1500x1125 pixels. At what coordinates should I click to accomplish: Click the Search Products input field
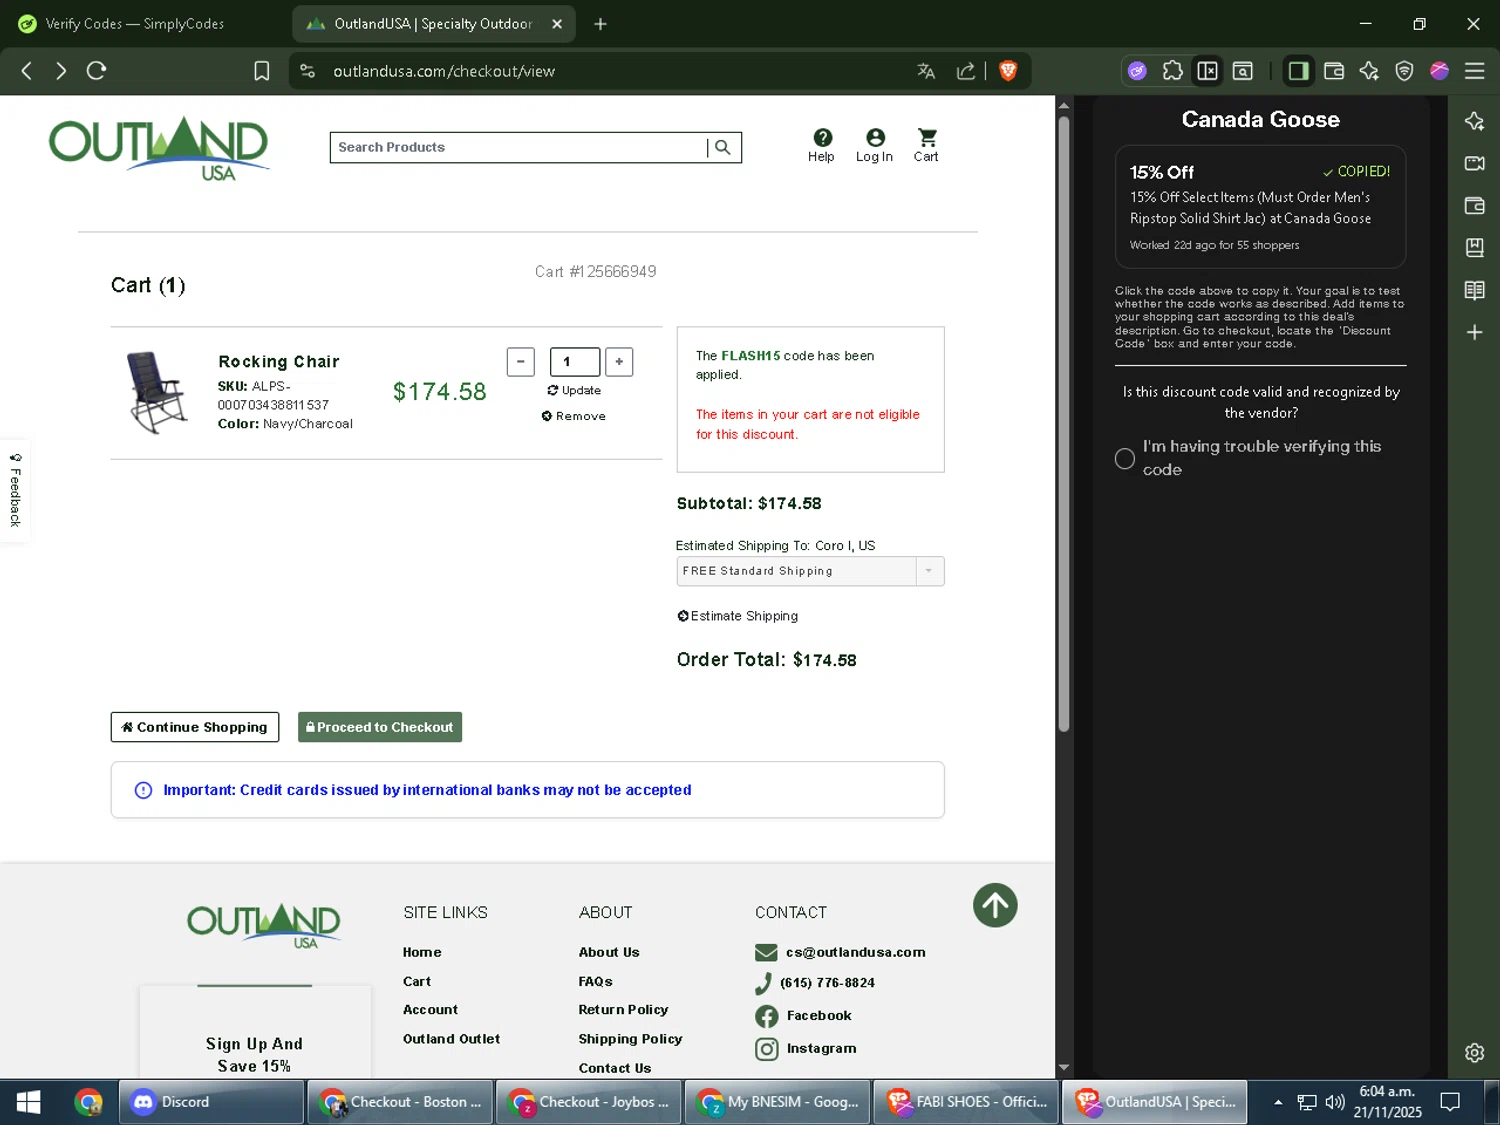pos(519,147)
